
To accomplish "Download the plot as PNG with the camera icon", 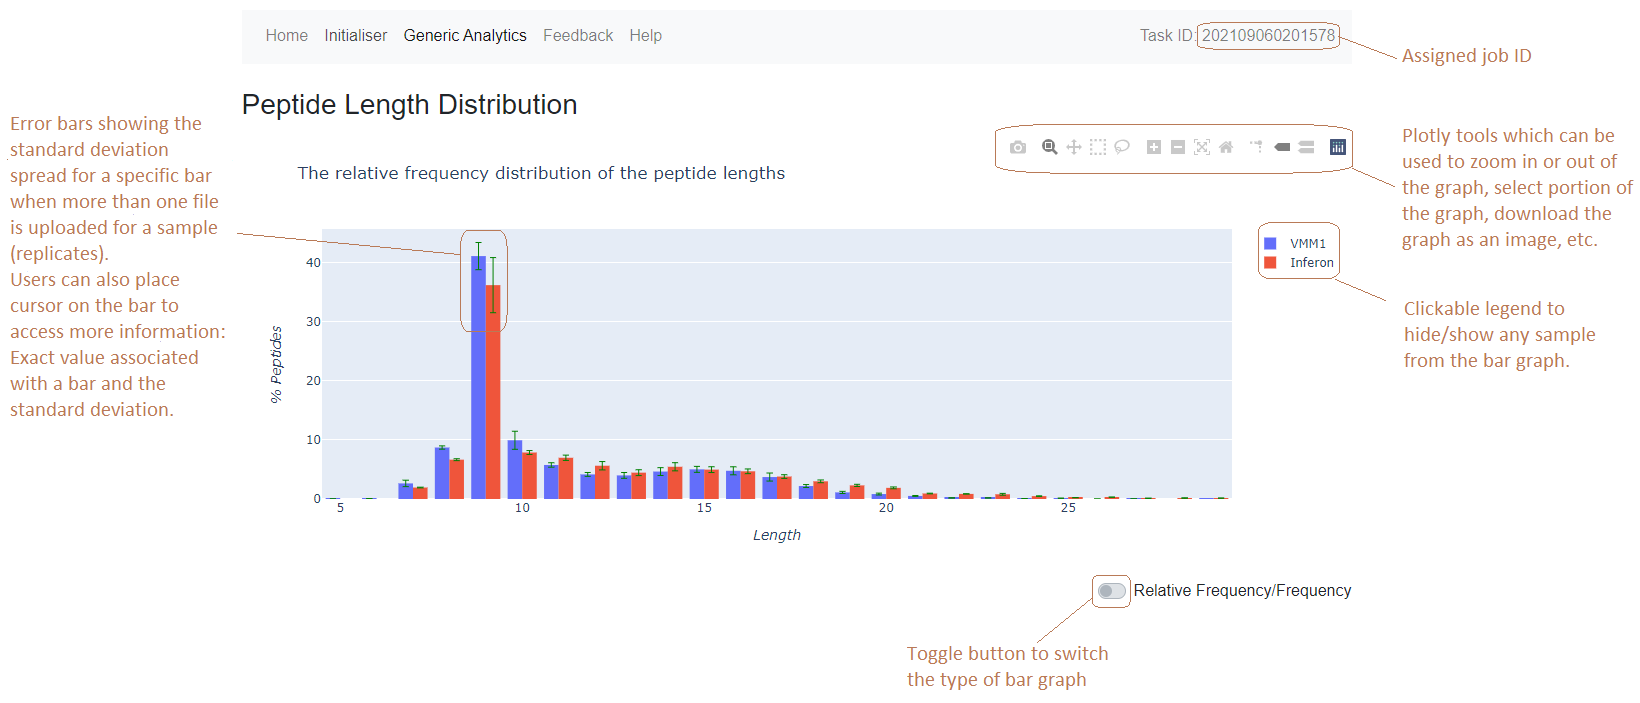I will pyautogui.click(x=1018, y=147).
